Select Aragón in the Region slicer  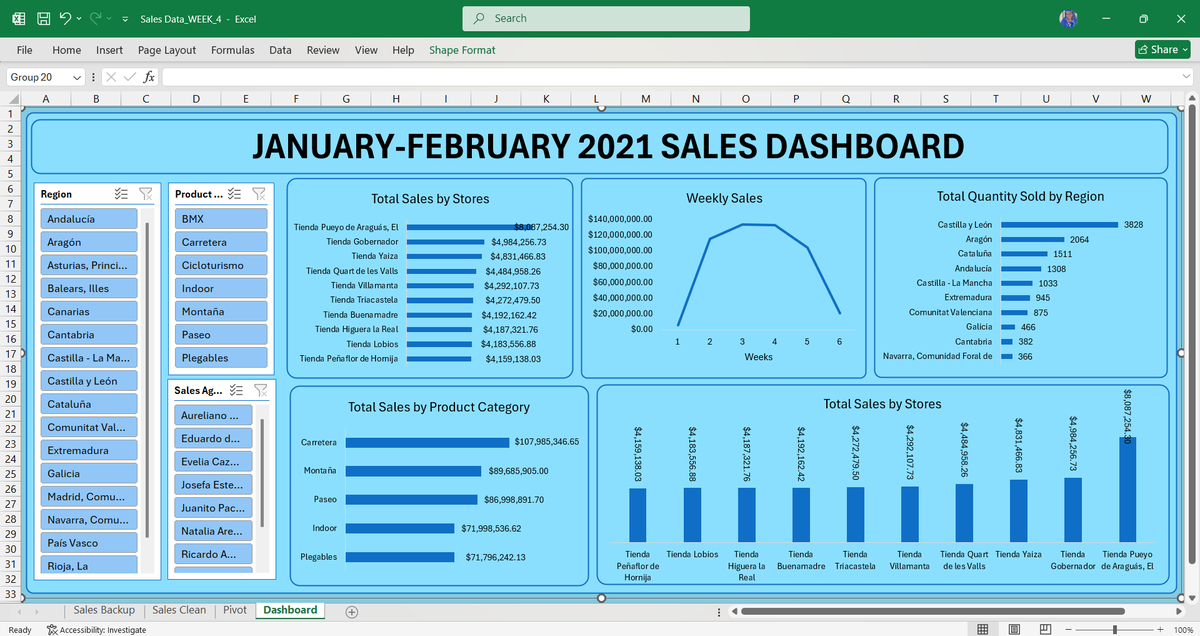[88, 242]
